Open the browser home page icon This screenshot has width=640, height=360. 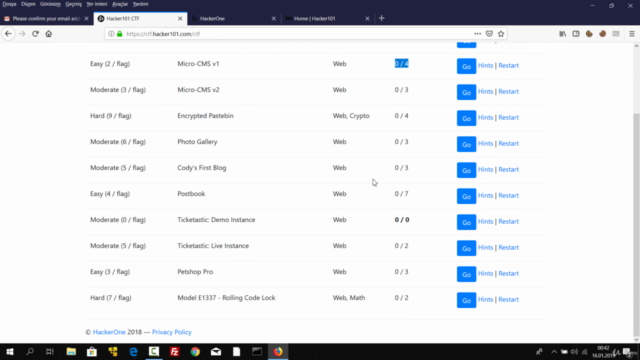pyautogui.click(x=49, y=34)
